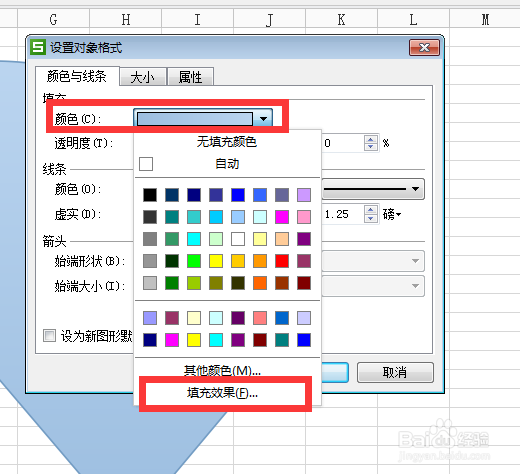520x474 pixels.
Task: Select column K header in spreadsheet
Action: 341,19
